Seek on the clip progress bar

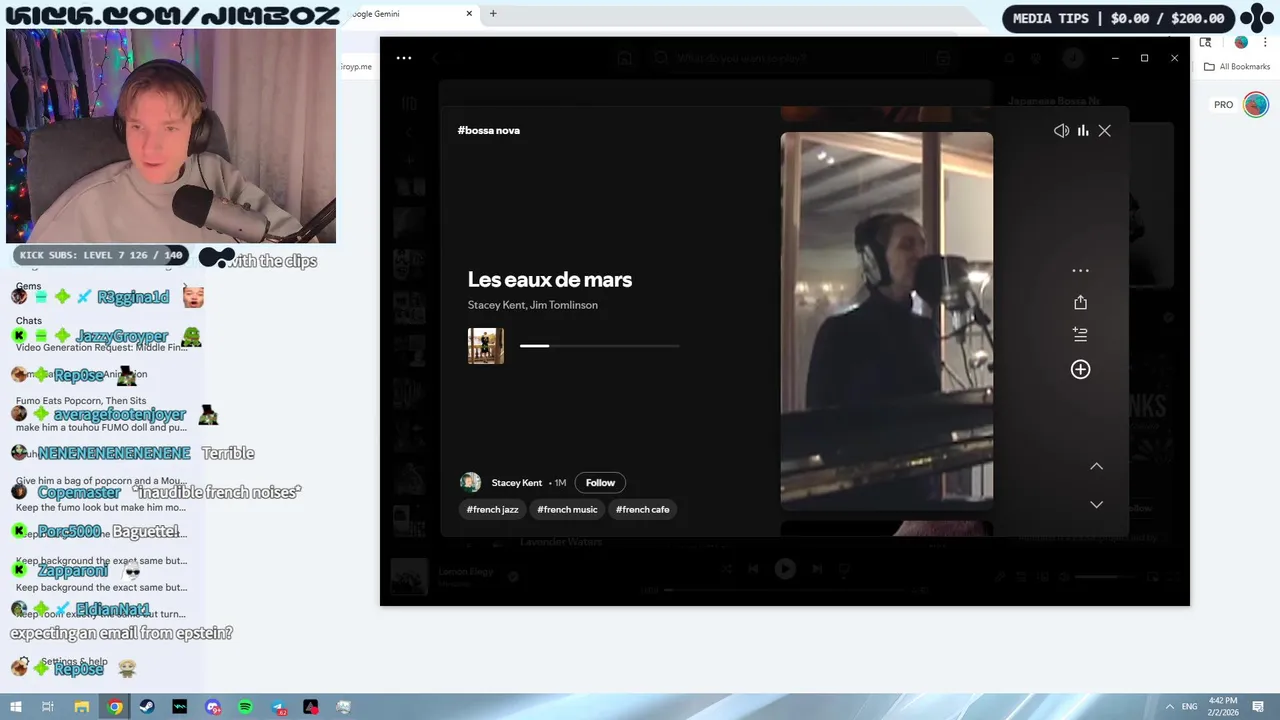[600, 346]
